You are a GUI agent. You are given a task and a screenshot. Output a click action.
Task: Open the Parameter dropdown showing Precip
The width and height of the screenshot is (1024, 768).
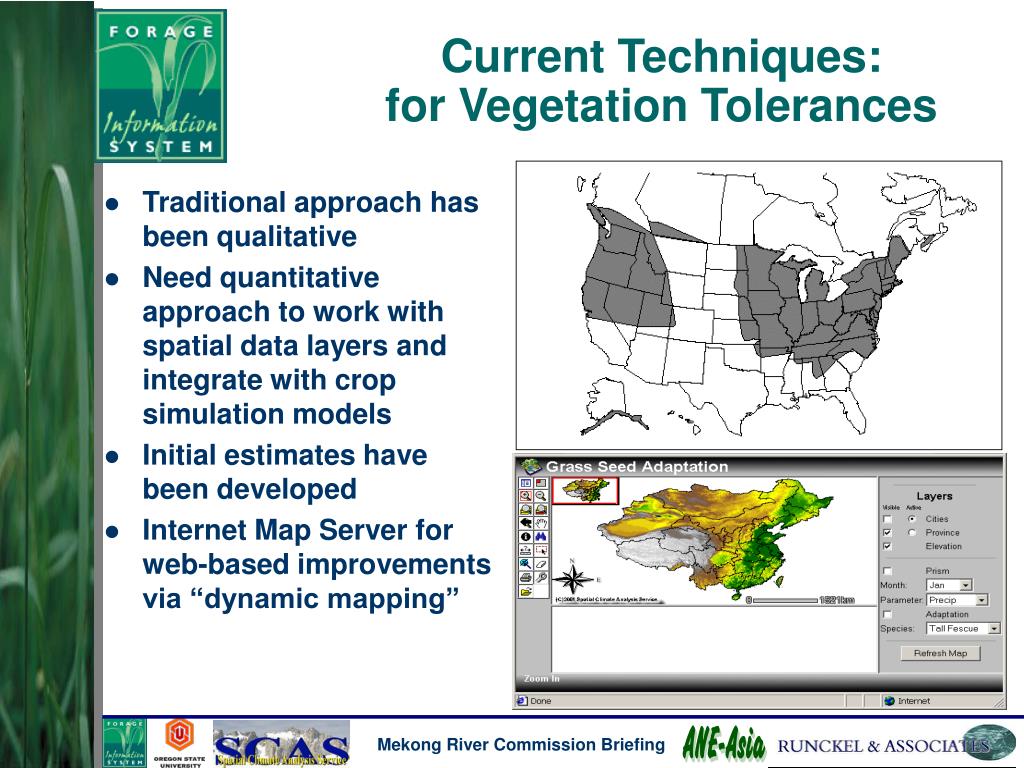click(957, 600)
